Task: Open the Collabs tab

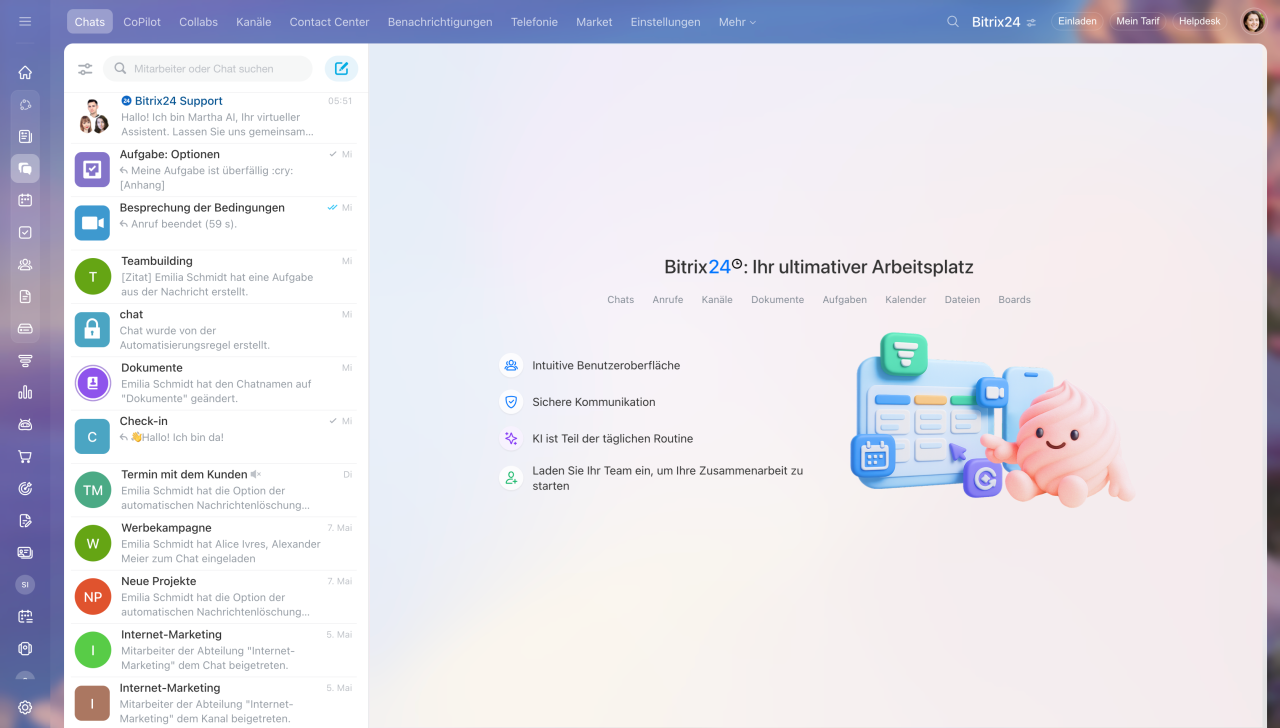Action: click(x=198, y=22)
